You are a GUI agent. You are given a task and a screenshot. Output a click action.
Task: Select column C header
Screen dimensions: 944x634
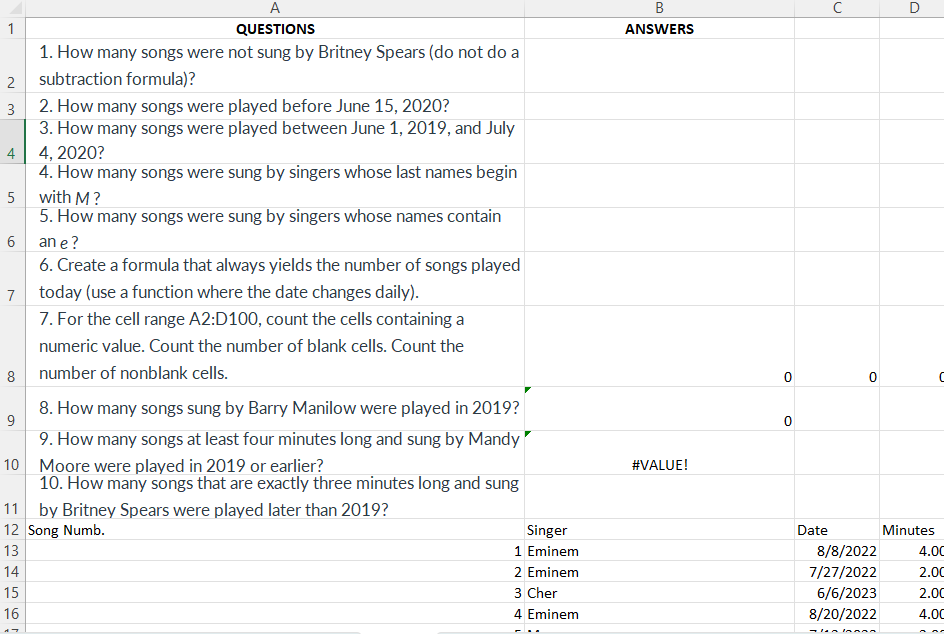(836, 8)
